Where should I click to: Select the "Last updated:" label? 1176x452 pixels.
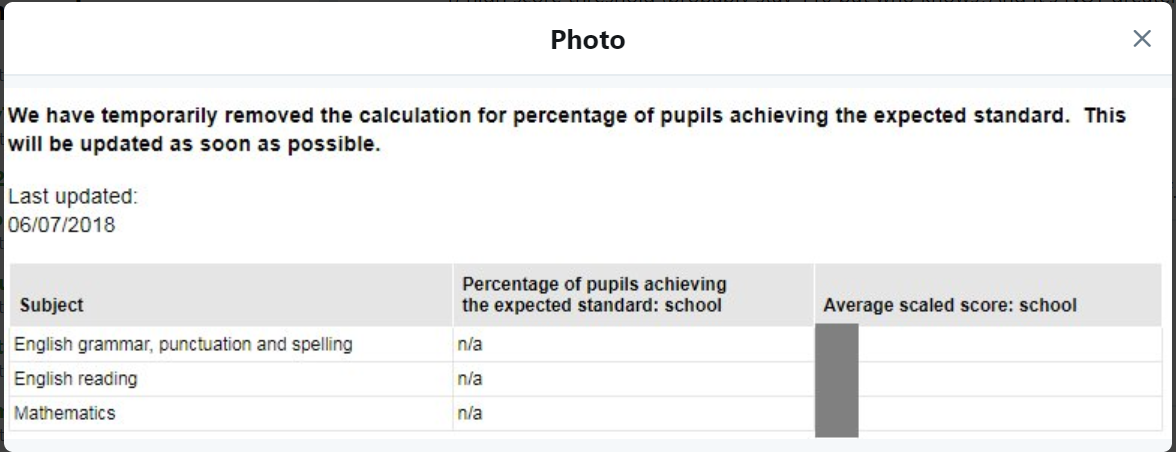coord(73,197)
